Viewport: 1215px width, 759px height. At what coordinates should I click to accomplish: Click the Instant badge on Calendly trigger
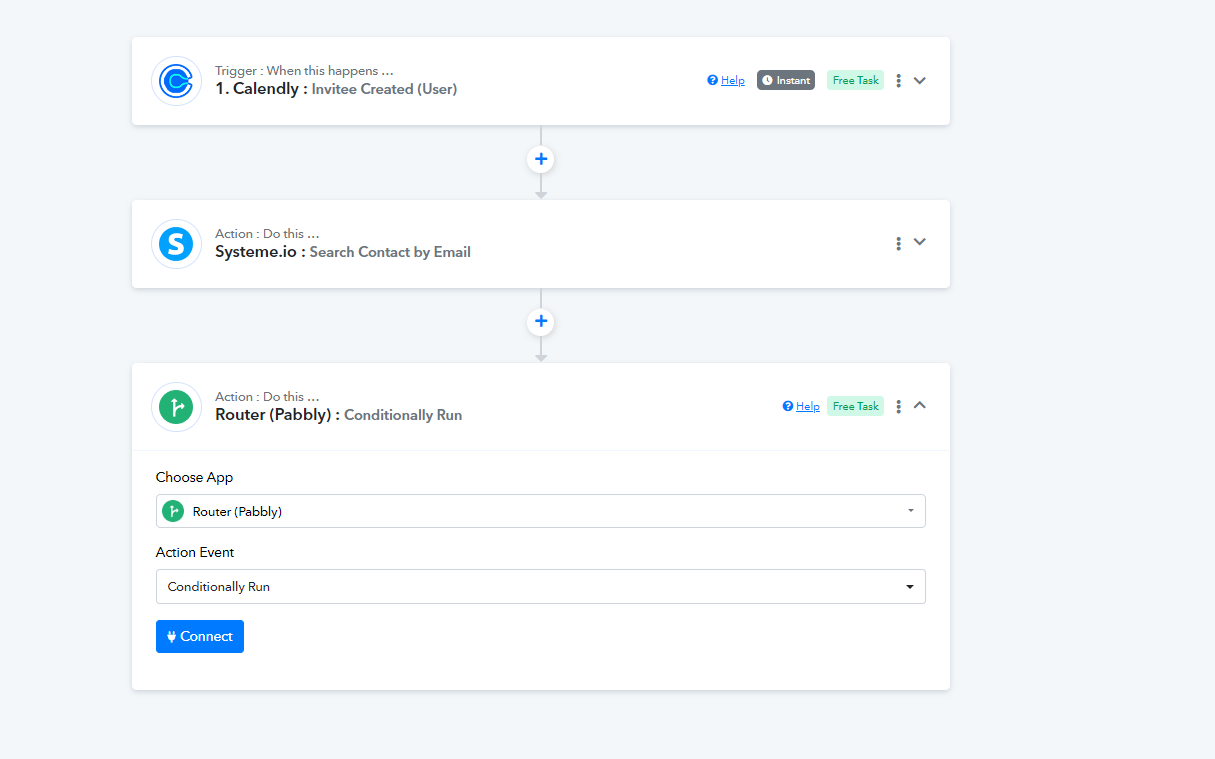click(x=786, y=80)
